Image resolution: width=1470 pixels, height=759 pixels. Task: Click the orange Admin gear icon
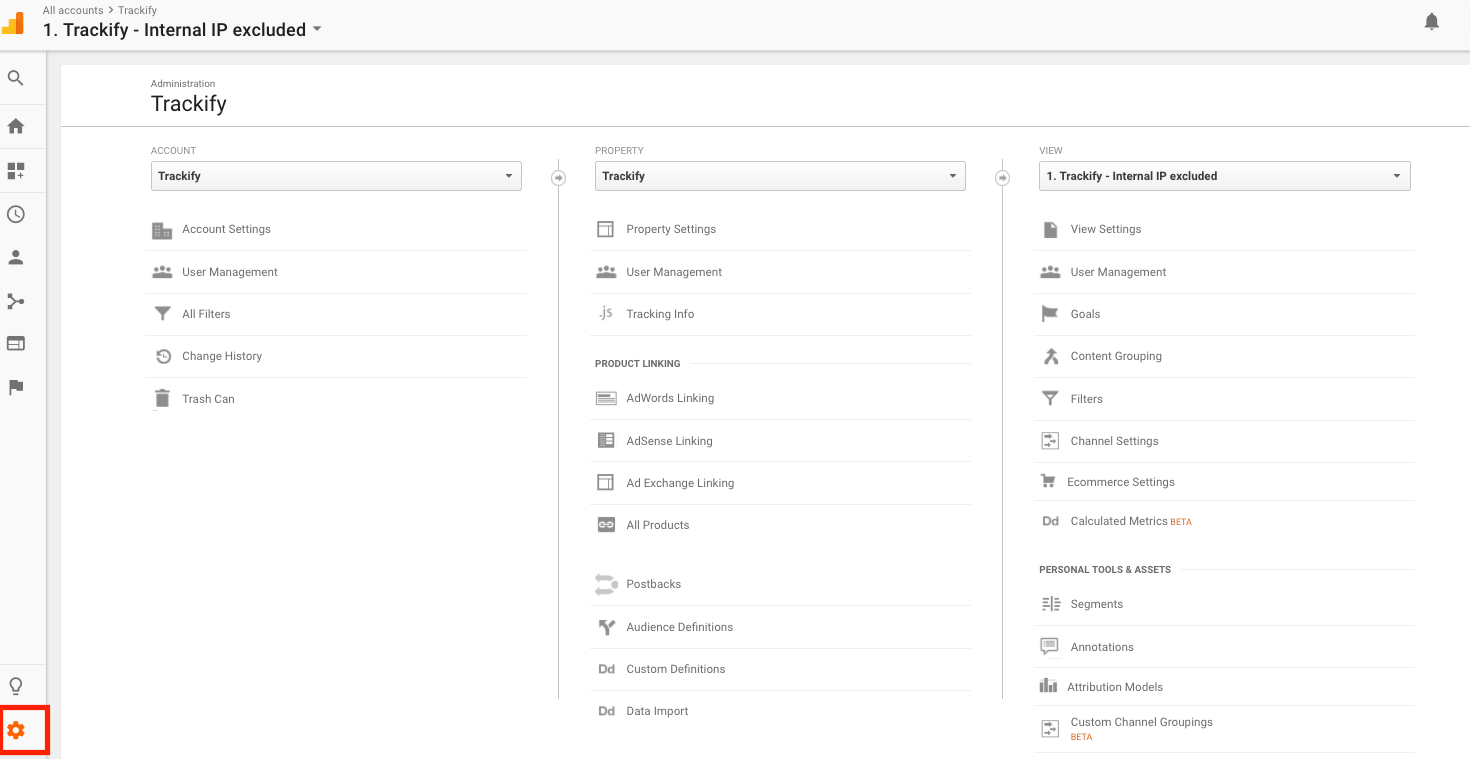click(x=16, y=731)
